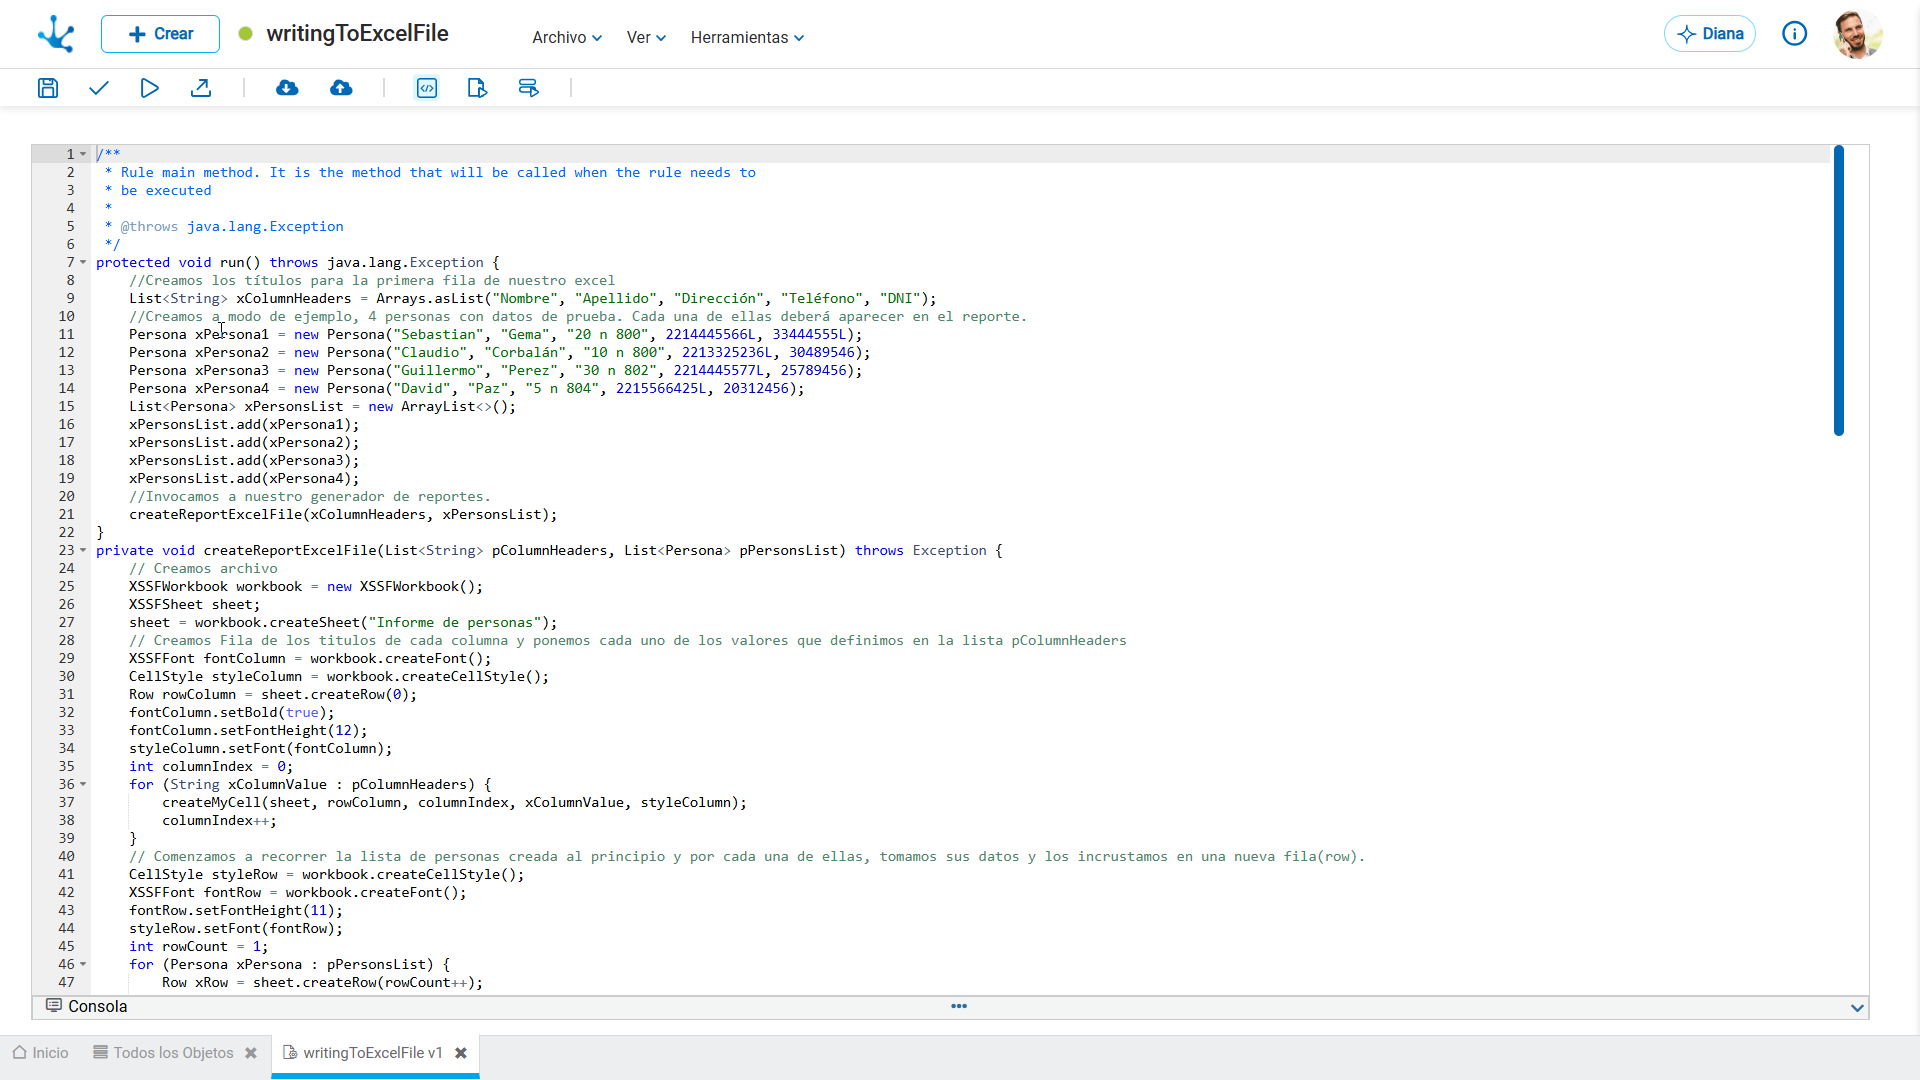The image size is (1920, 1080).
Task: Click the Crear button
Action: [160, 34]
